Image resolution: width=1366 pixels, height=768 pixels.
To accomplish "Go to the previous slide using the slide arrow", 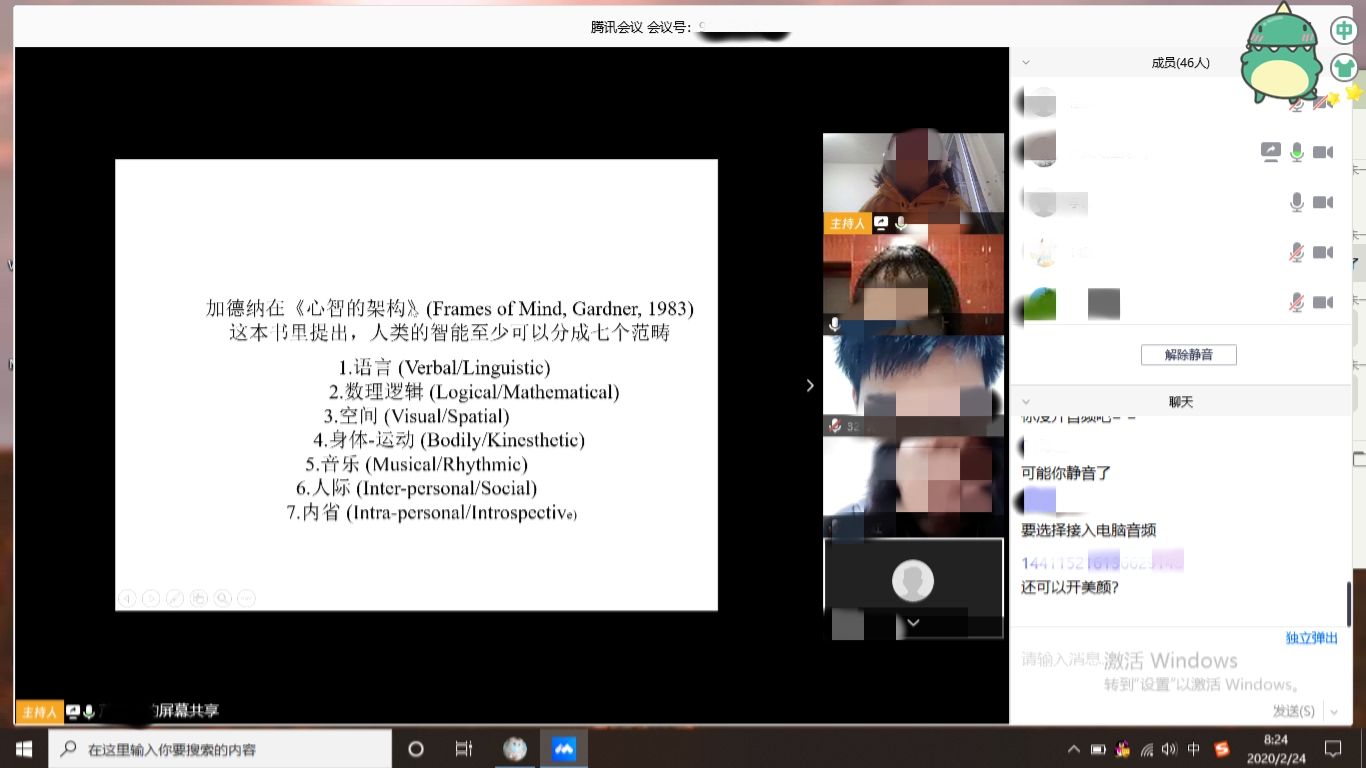I will [x=127, y=598].
